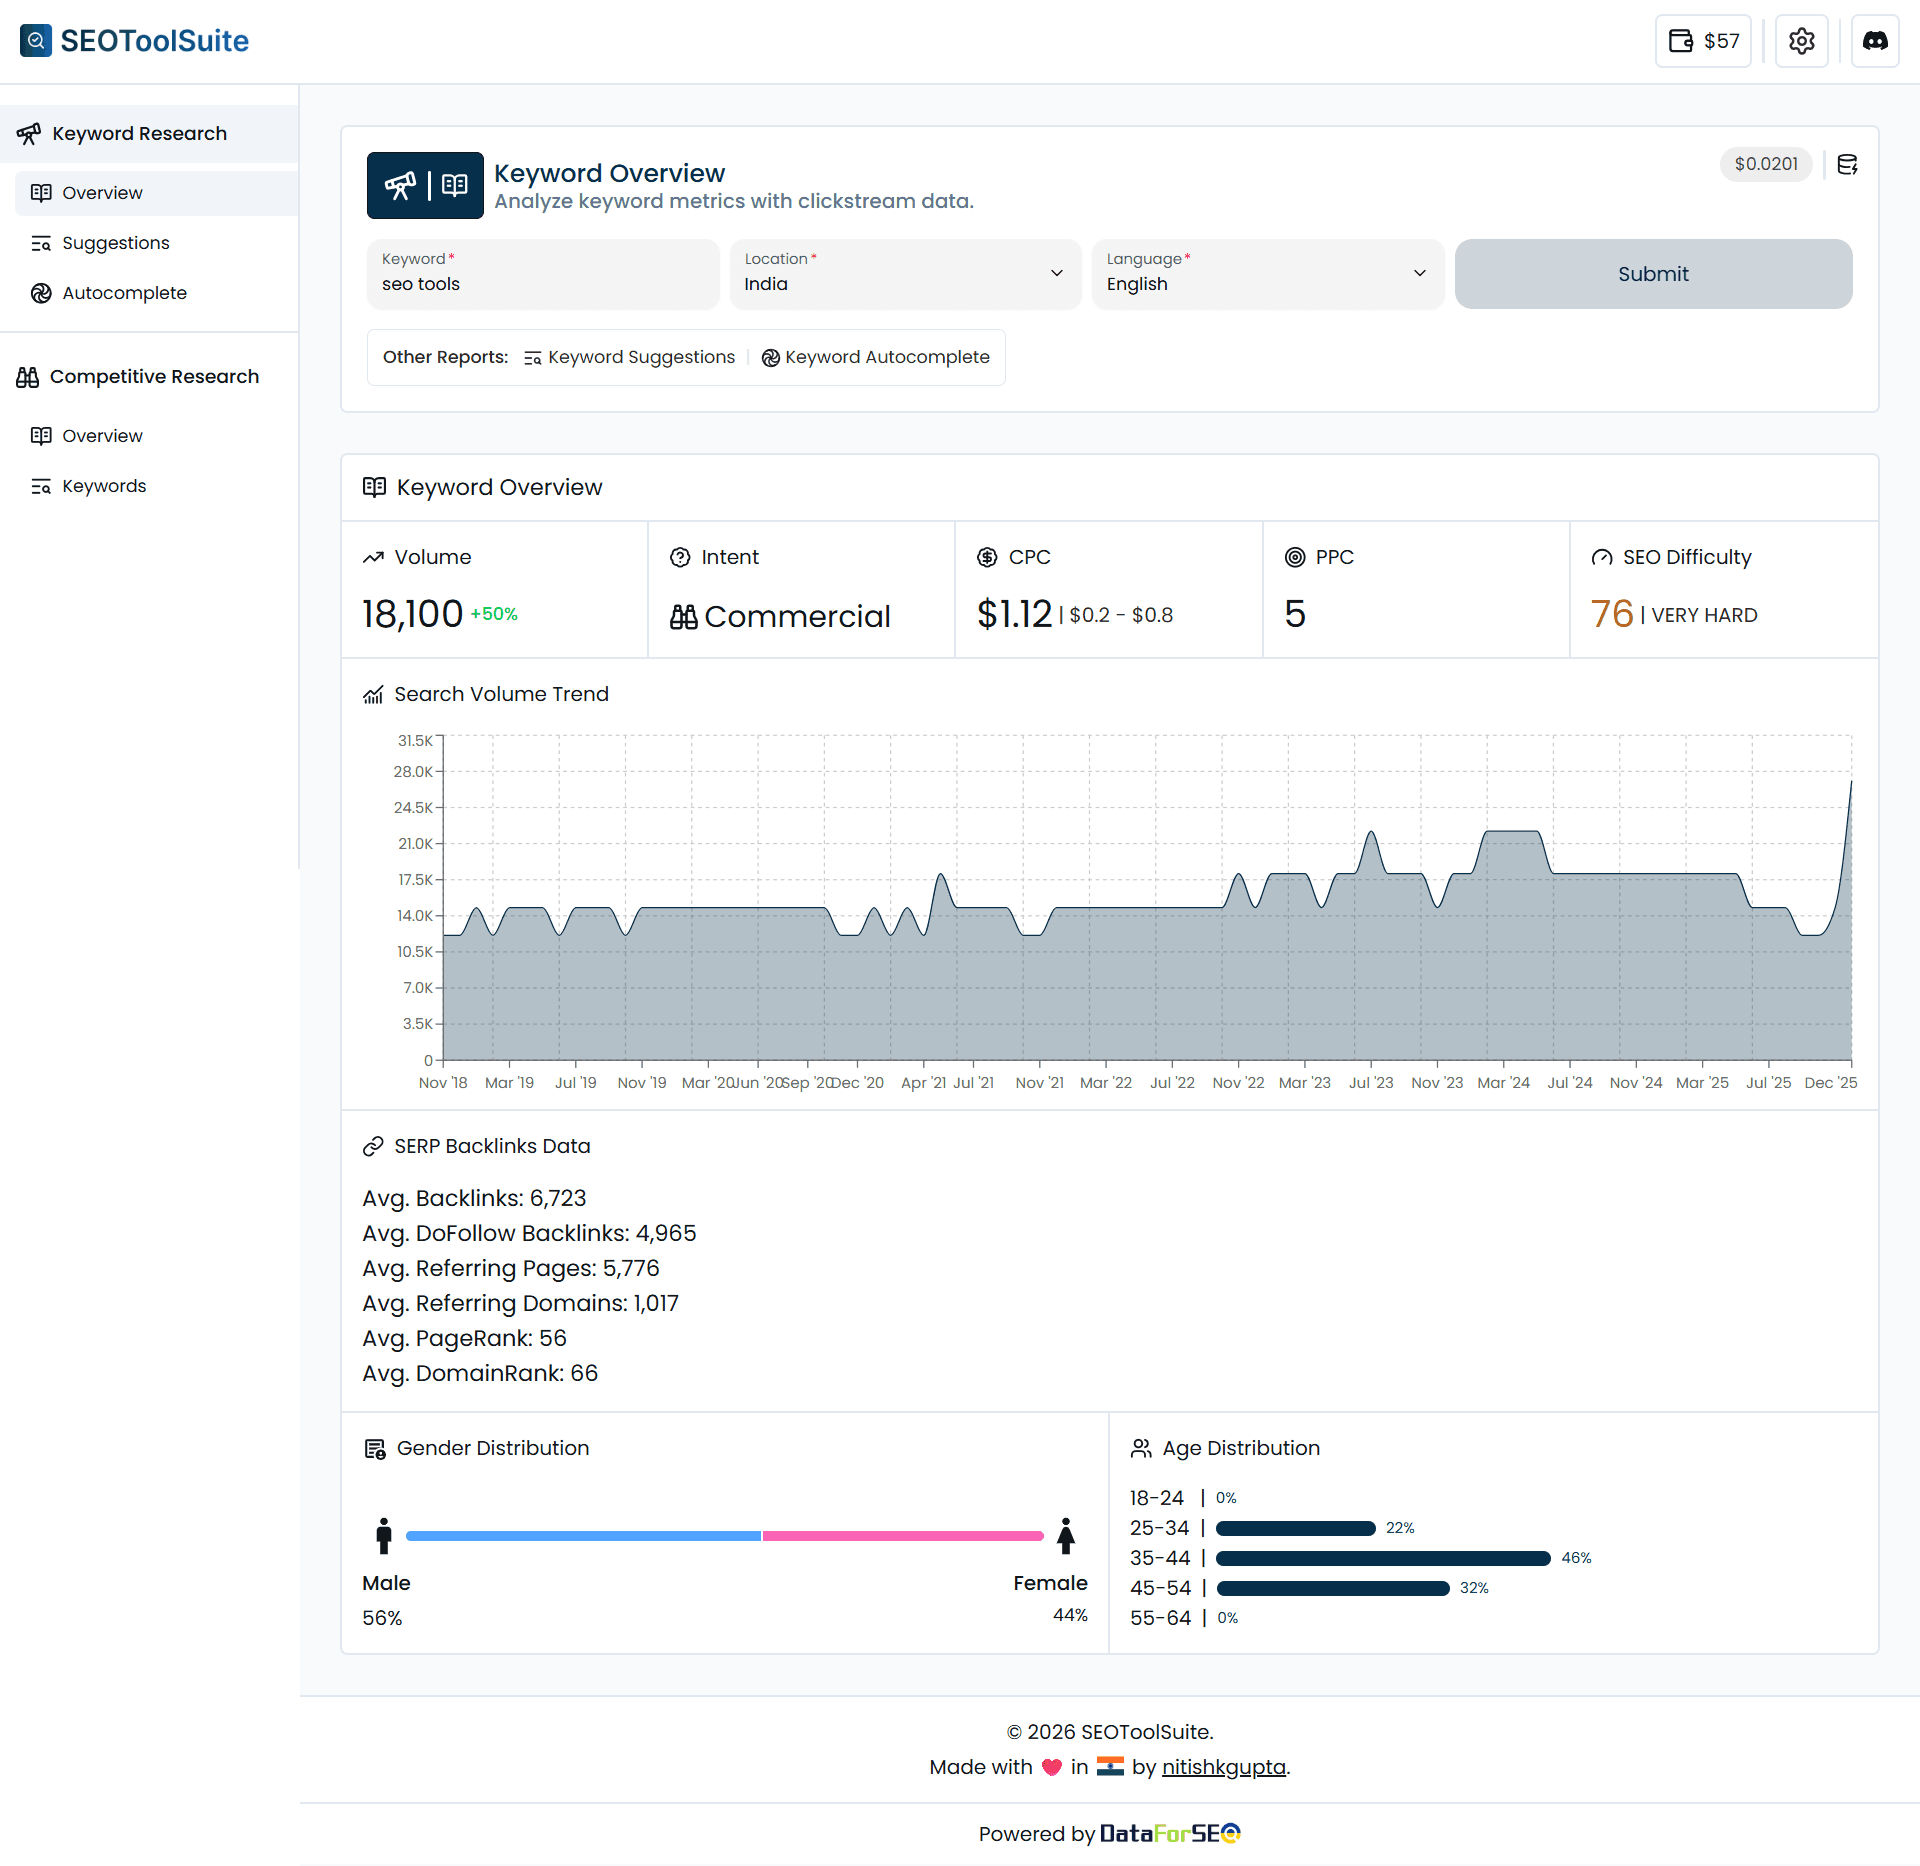Viewport: 1920px width, 1866px height.
Task: Click the Keywords list-search icon in sidebar
Action: point(41,486)
